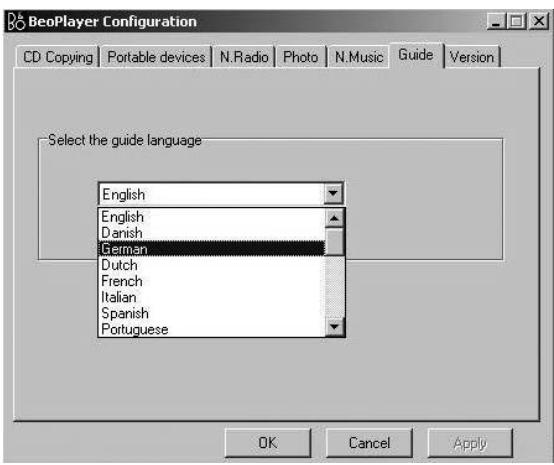Choose English in the language list
The height and width of the screenshot is (465, 554).
(211, 217)
